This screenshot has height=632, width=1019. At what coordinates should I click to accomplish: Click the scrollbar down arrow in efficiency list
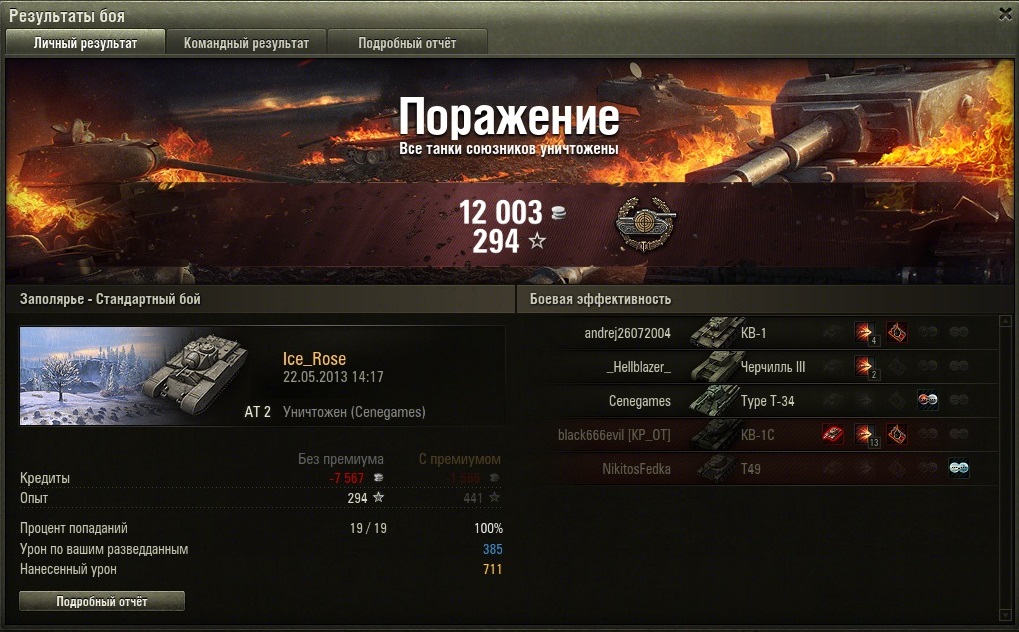click(1005, 615)
